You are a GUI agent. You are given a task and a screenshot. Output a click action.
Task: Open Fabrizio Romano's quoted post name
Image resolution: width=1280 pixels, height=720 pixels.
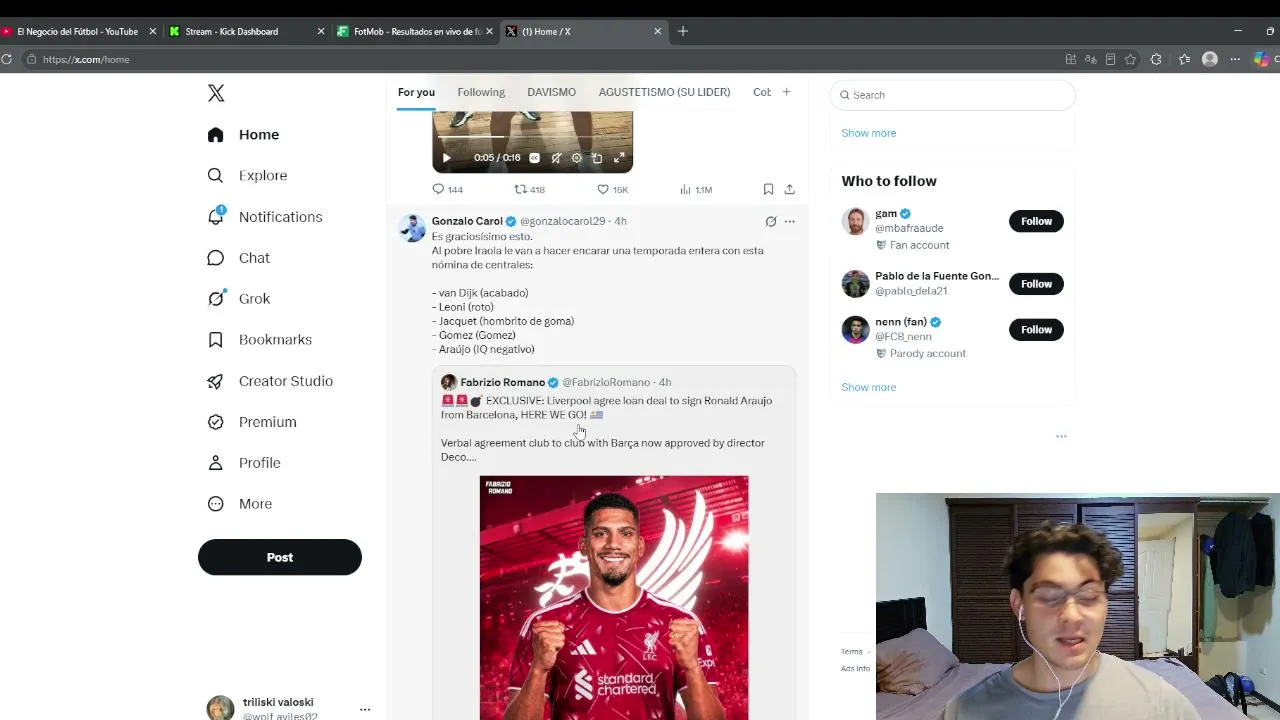pyautogui.click(x=502, y=382)
